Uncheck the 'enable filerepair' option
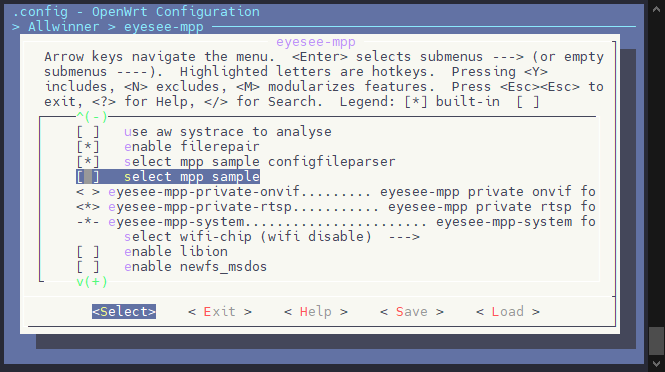Image resolution: width=665 pixels, height=372 pixels. [88, 147]
